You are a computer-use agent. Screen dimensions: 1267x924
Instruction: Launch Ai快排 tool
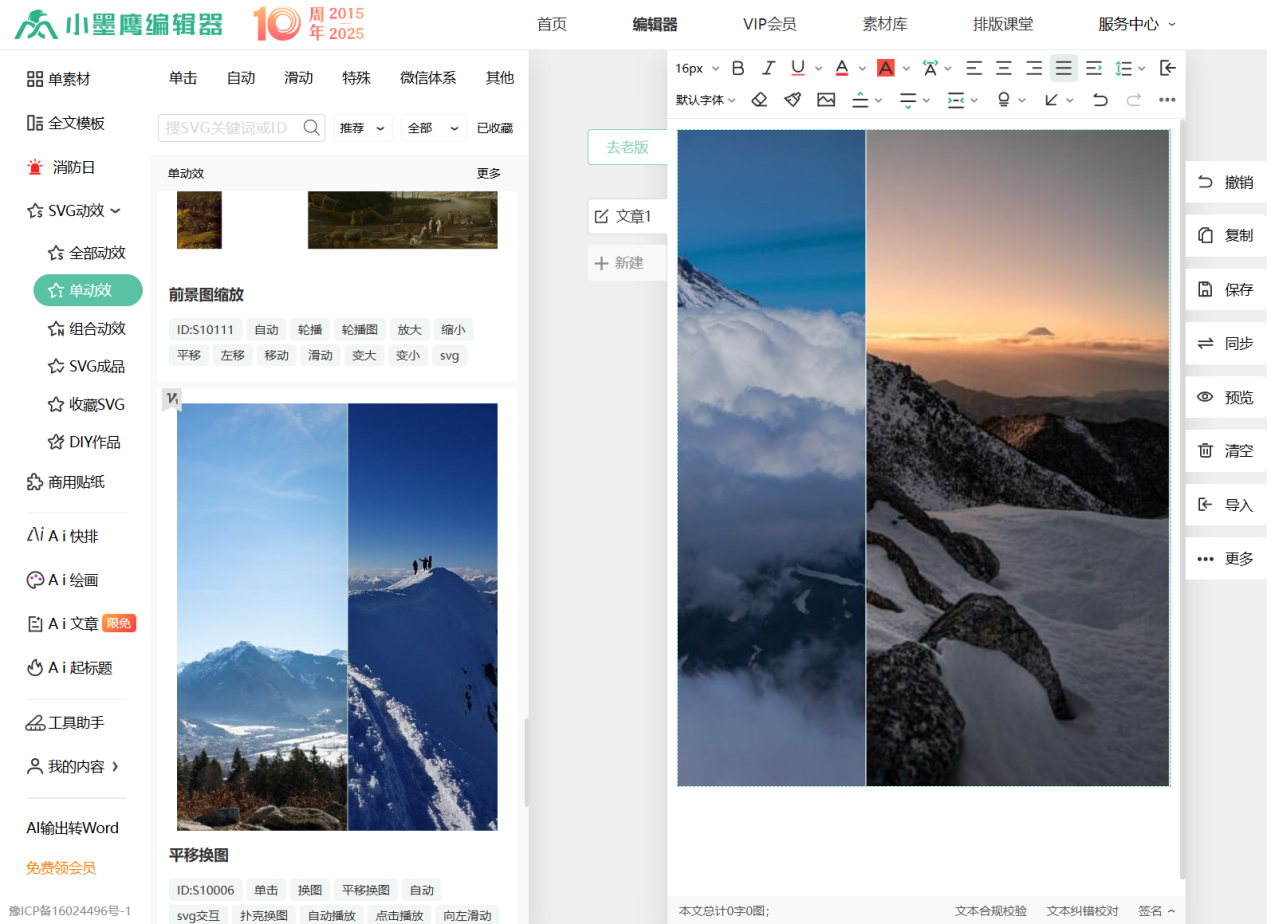click(x=62, y=536)
